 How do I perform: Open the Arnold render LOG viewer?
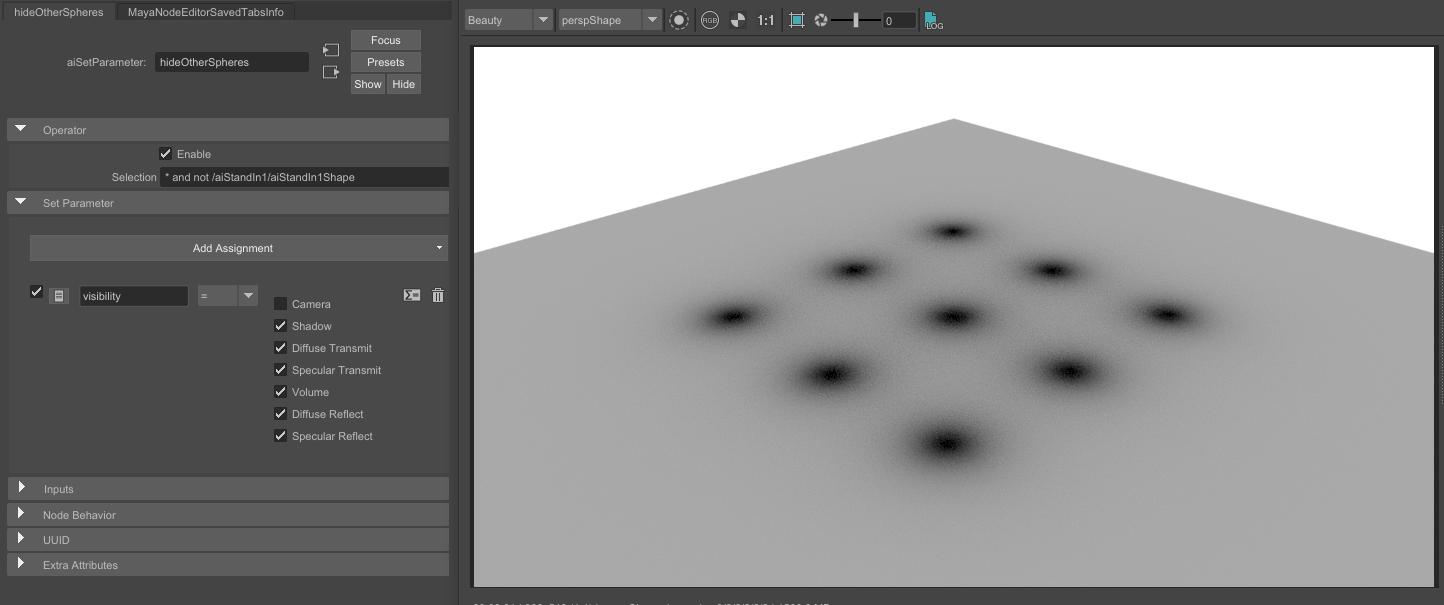(931, 19)
